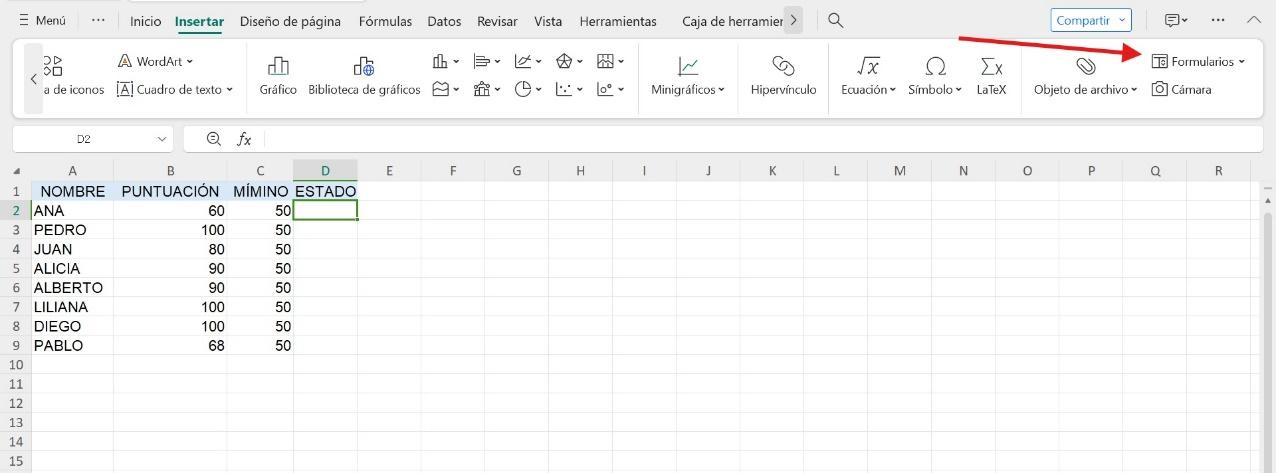Viewport: 1276px width, 473px height.
Task: Open the Formularios tool
Action: [1198, 62]
